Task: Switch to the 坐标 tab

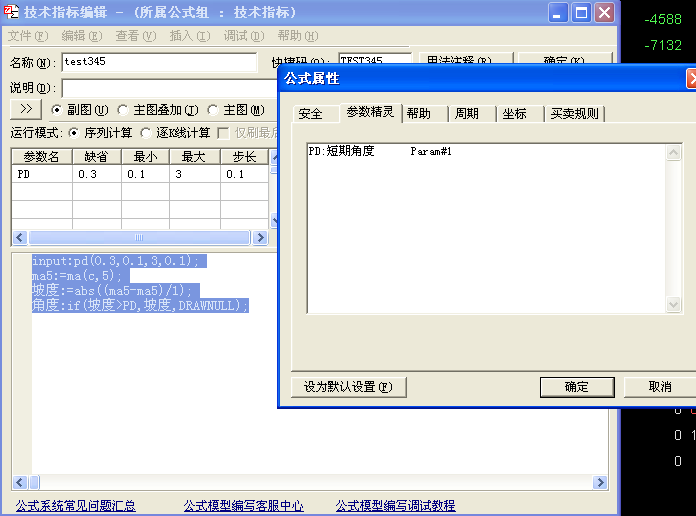Action: (515, 114)
